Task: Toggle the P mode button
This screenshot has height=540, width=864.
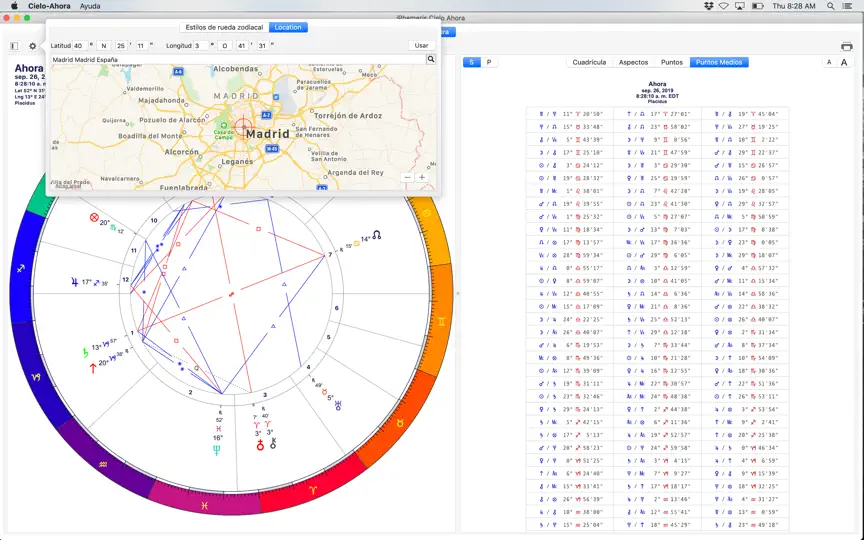Action: click(x=489, y=62)
